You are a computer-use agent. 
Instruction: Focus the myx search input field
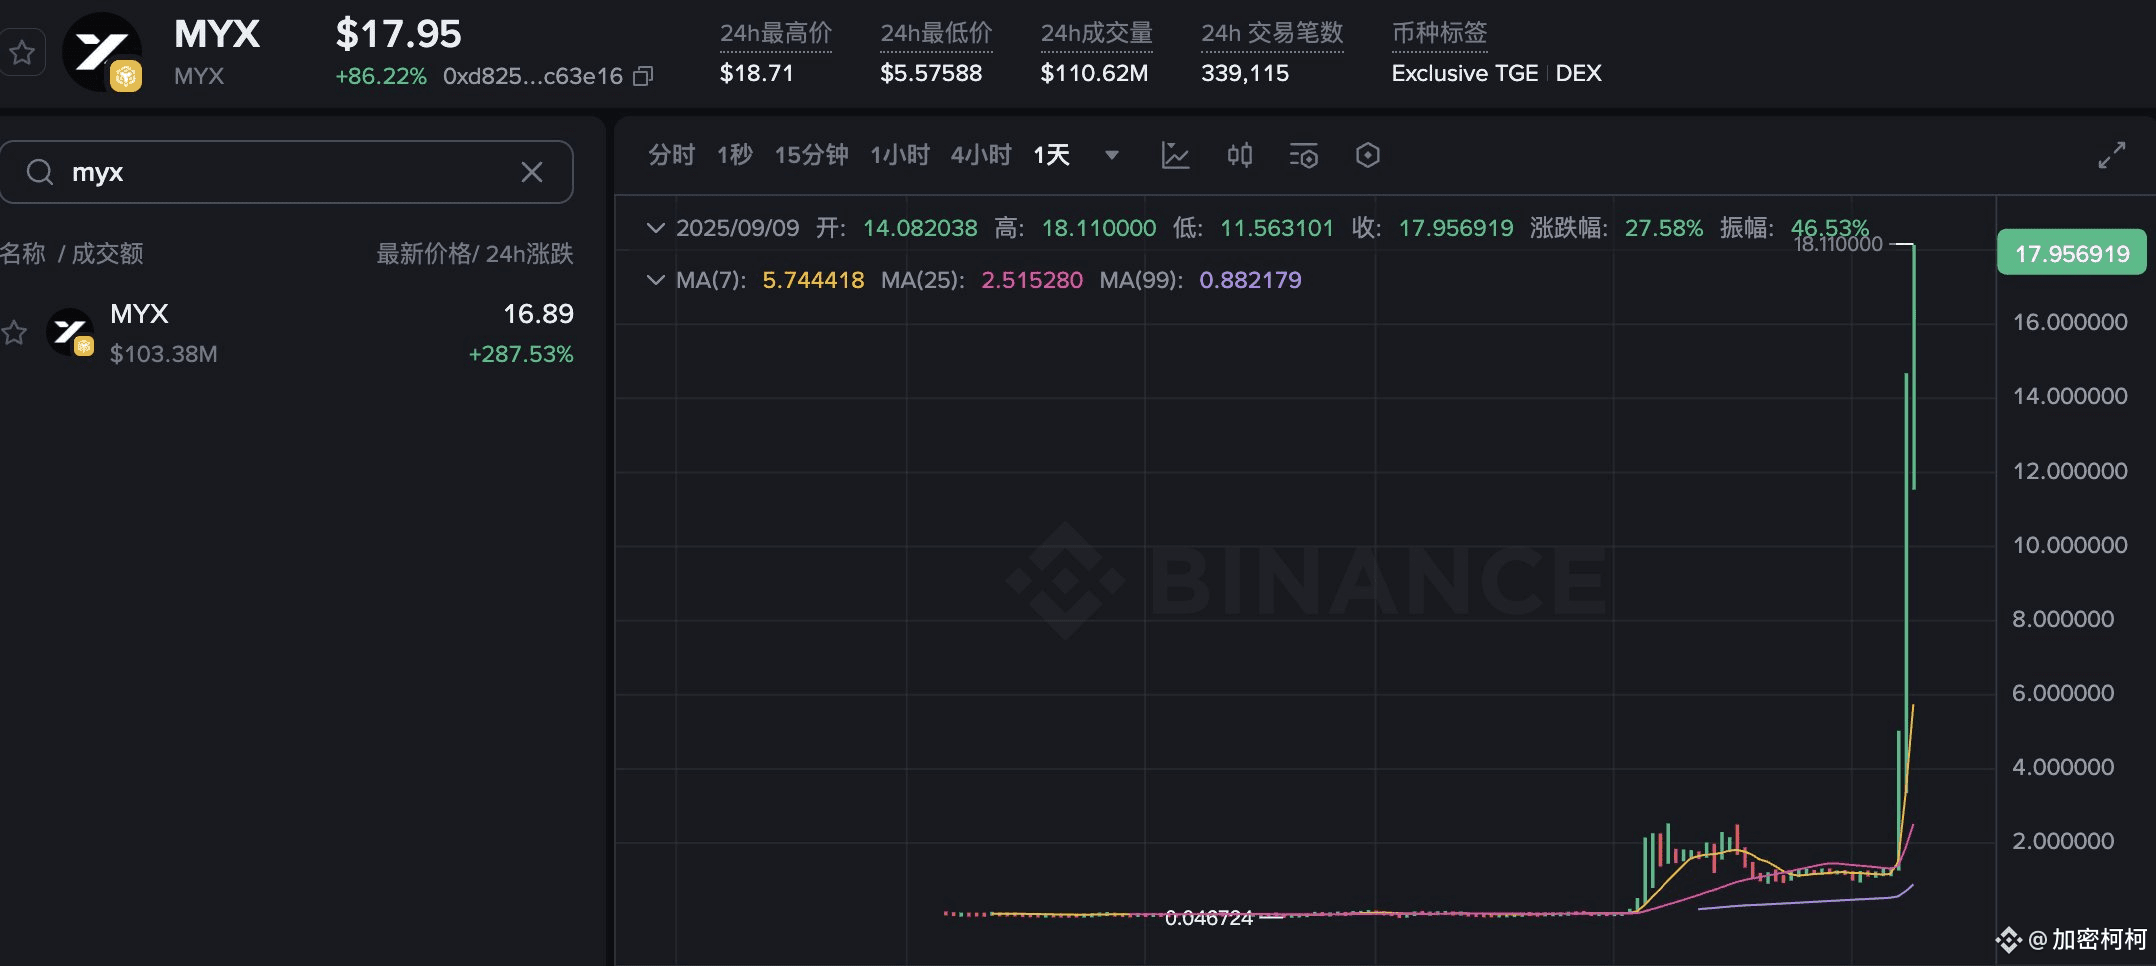[x=286, y=172]
